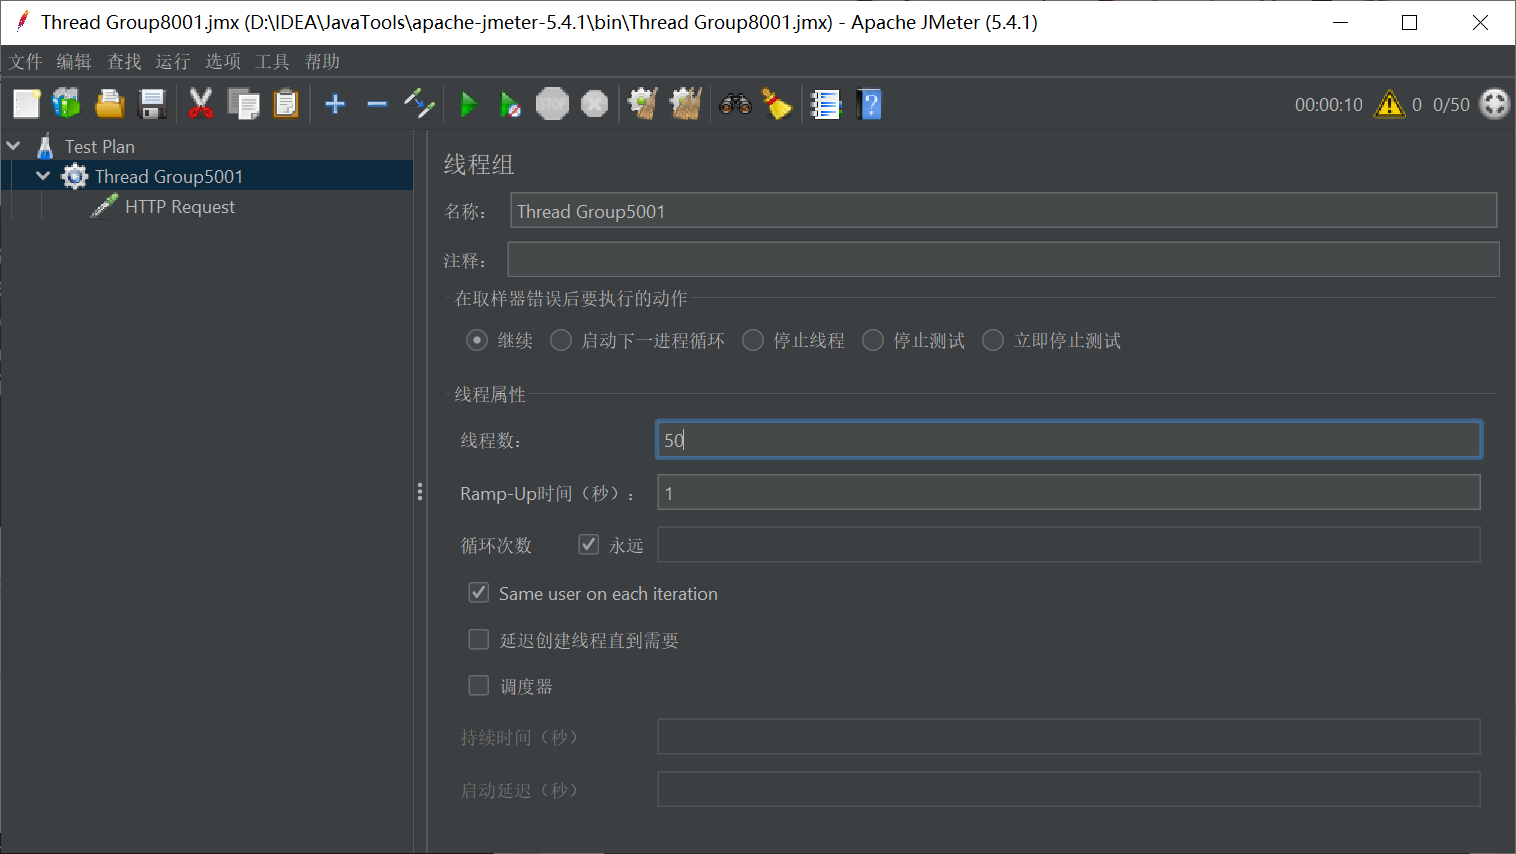1516x854 pixels.
Task: Click the Stop test icon
Action: pos(552,104)
